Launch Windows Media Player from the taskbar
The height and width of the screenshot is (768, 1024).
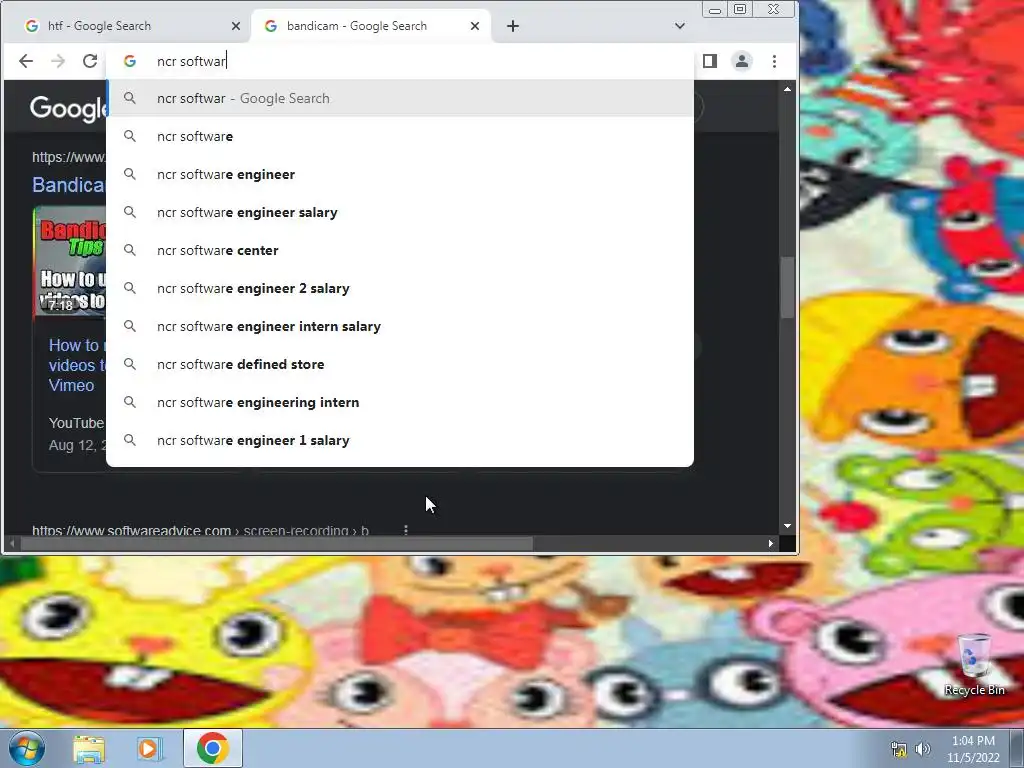coord(149,748)
